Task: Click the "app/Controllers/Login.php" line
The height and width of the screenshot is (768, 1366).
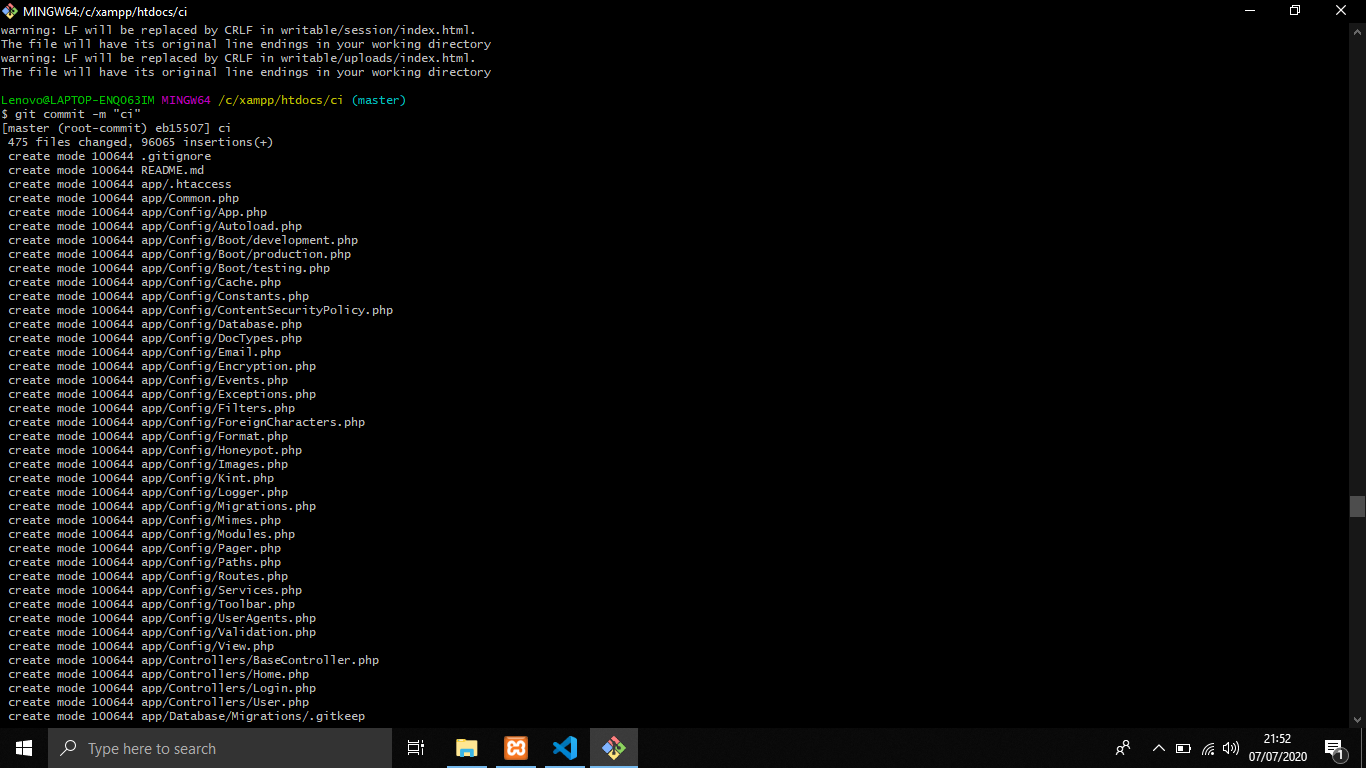Action: 162,688
